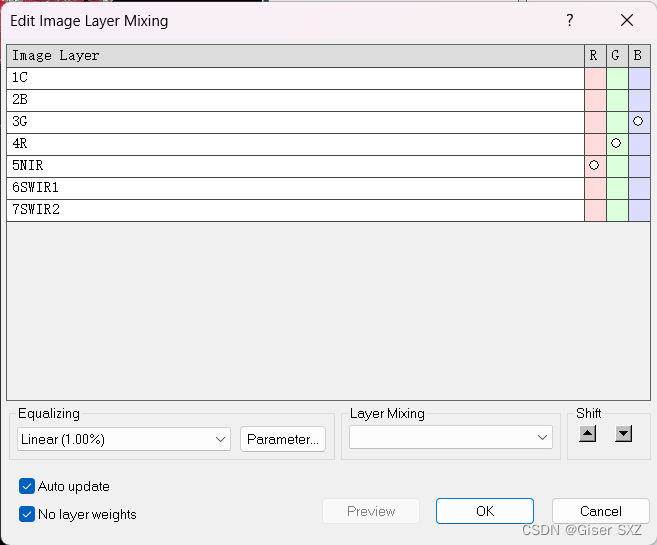Toggle the blue channel cell for 4R
The width and height of the screenshot is (657, 545).
639,145
